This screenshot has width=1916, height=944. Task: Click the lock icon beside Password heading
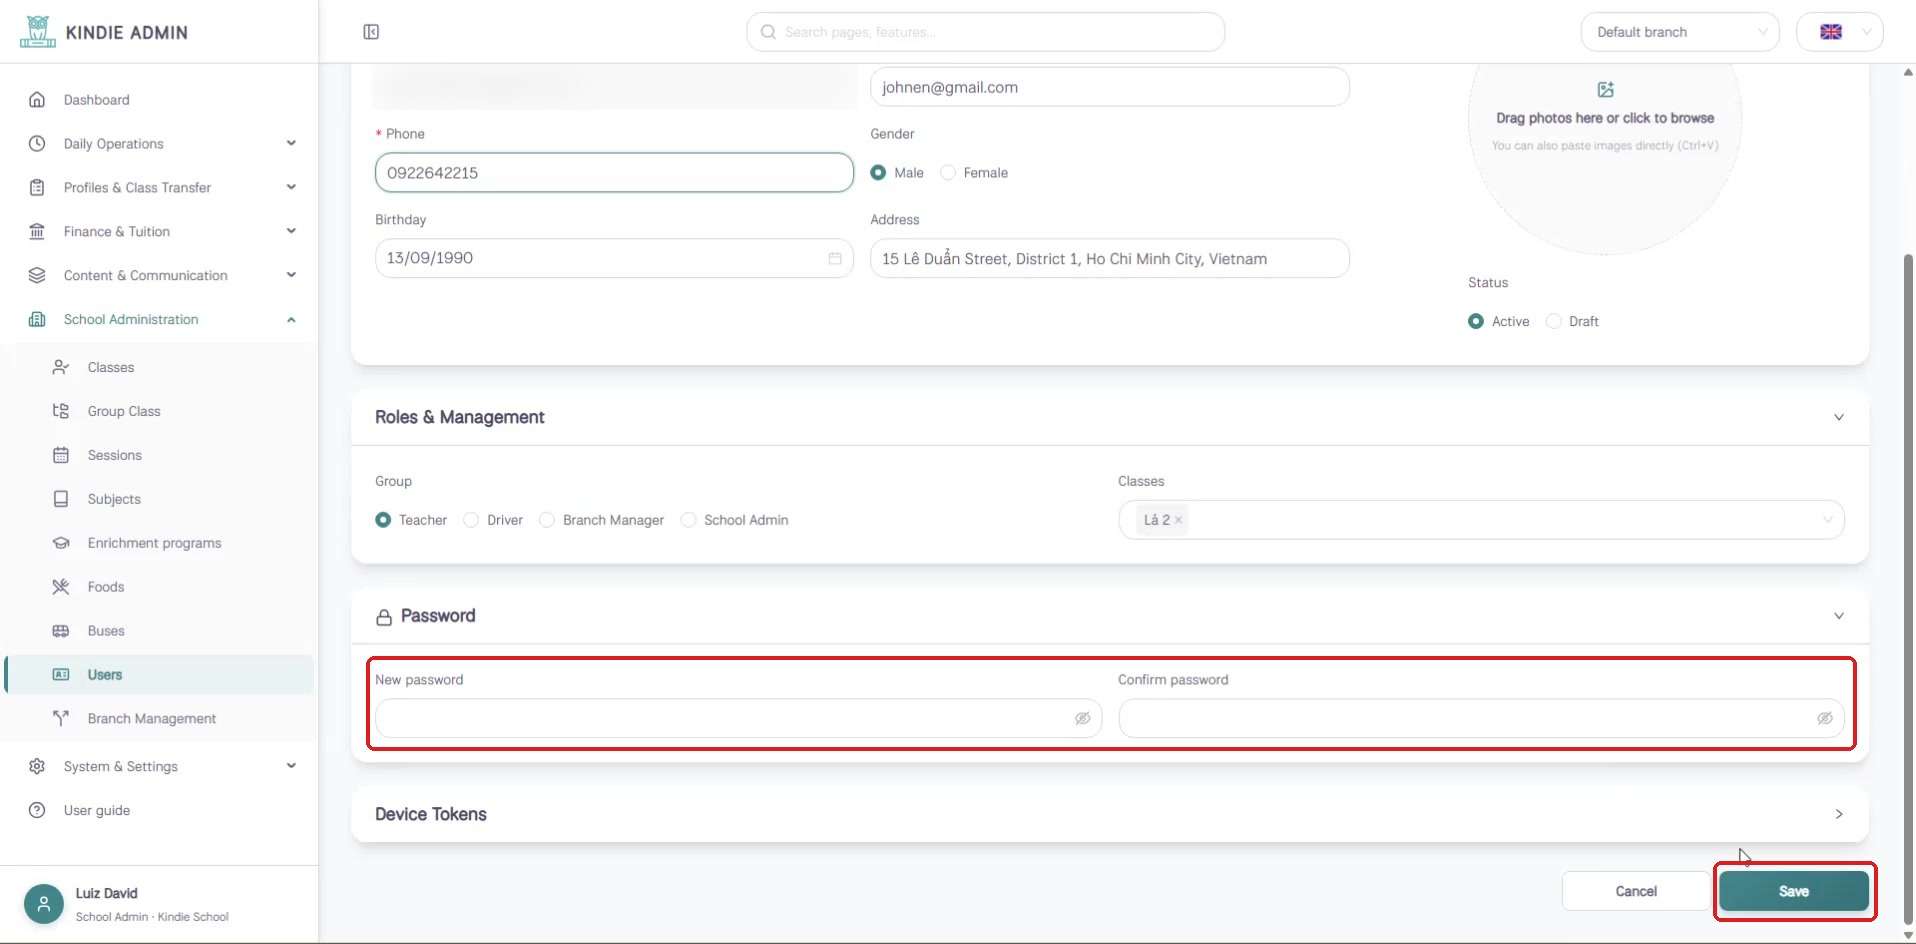(384, 617)
